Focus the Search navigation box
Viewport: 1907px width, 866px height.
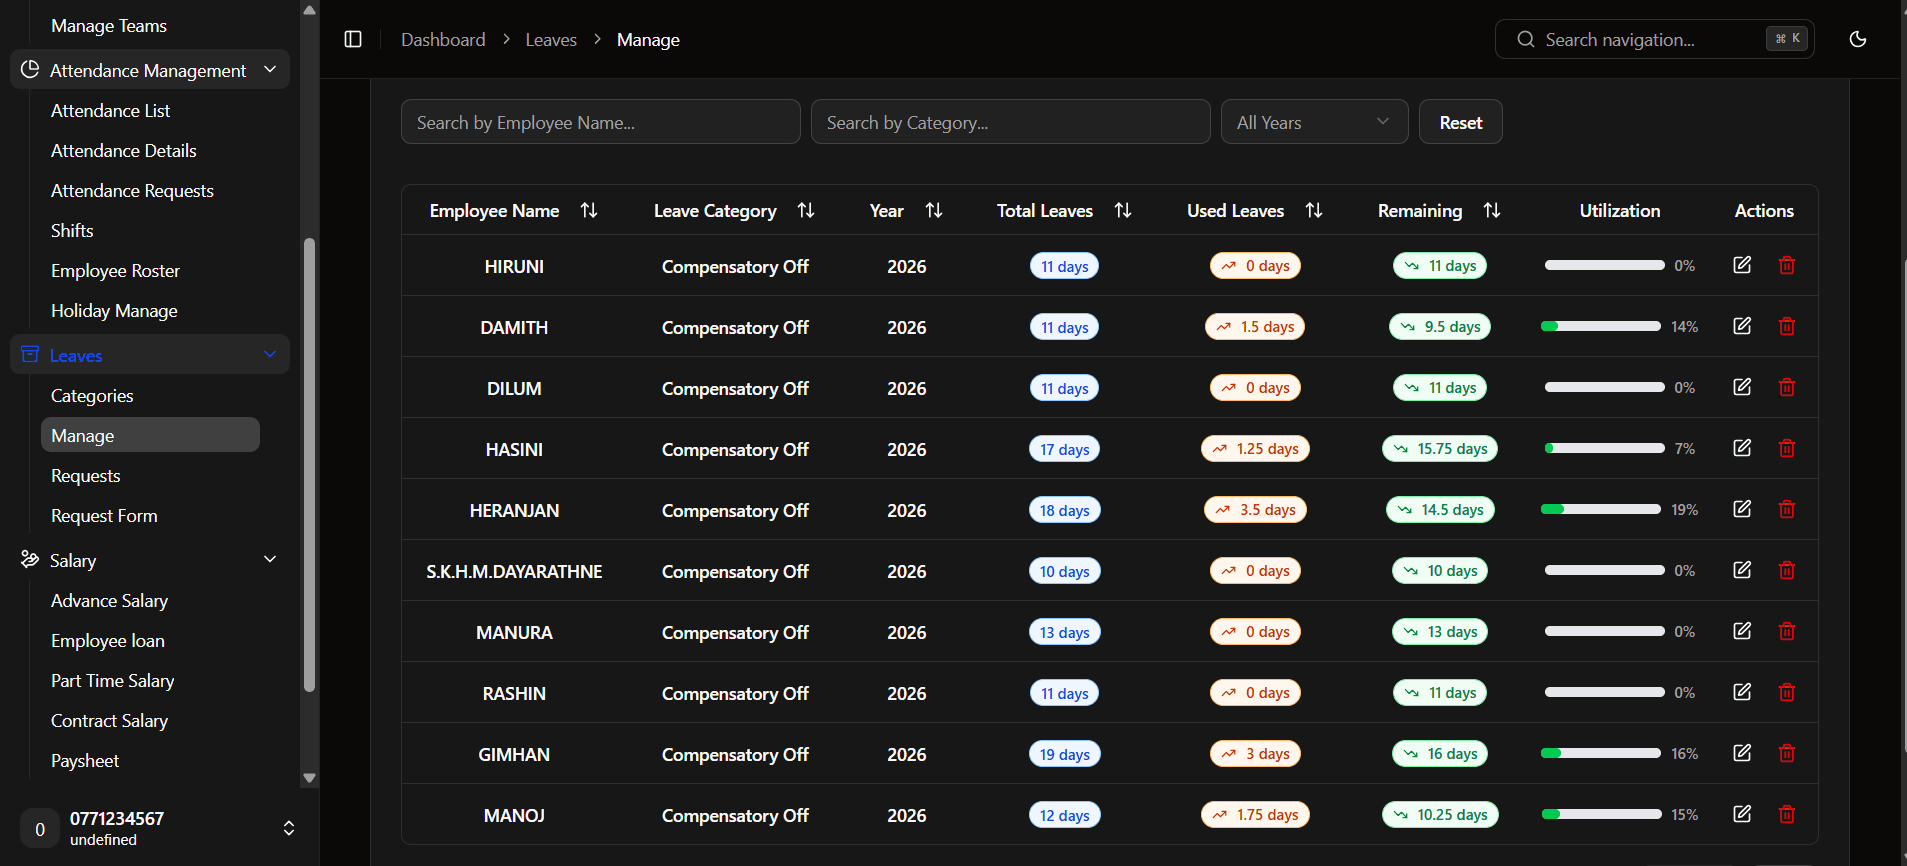[1654, 39]
